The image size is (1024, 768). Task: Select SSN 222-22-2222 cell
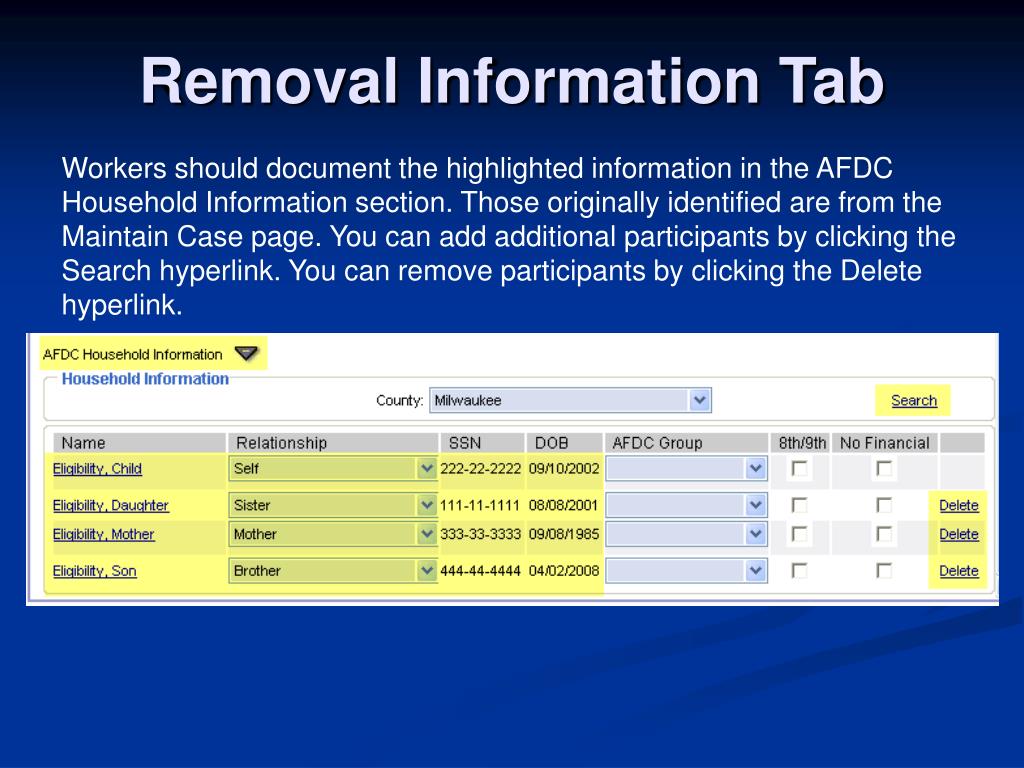481,468
